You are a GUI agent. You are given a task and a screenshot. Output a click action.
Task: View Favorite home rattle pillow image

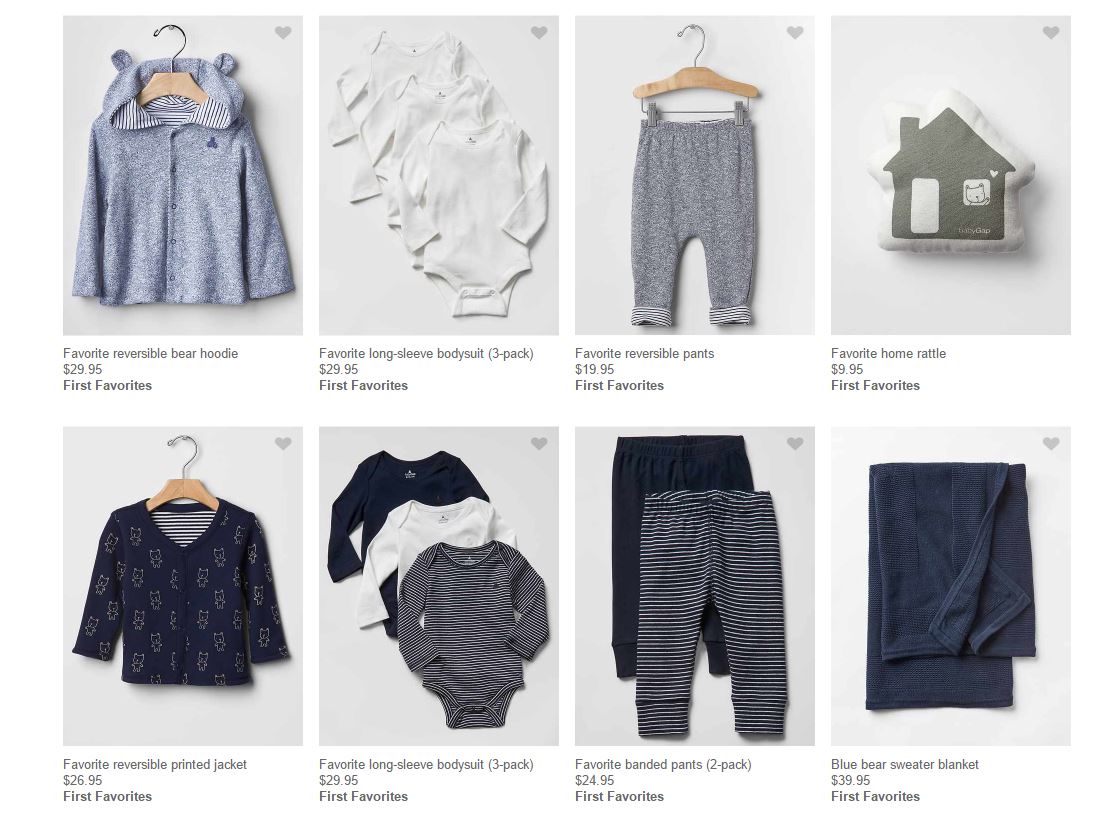[951, 176]
